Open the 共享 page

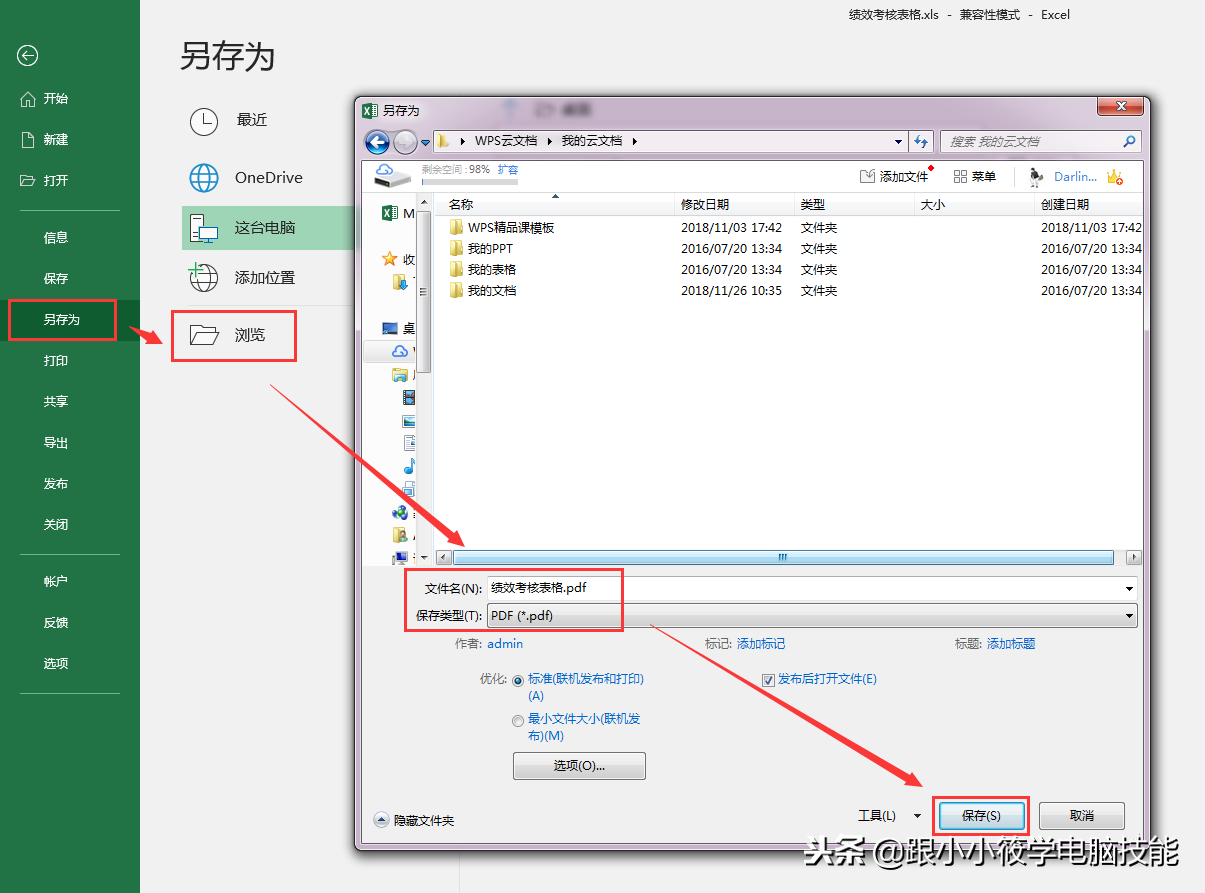click(56, 402)
